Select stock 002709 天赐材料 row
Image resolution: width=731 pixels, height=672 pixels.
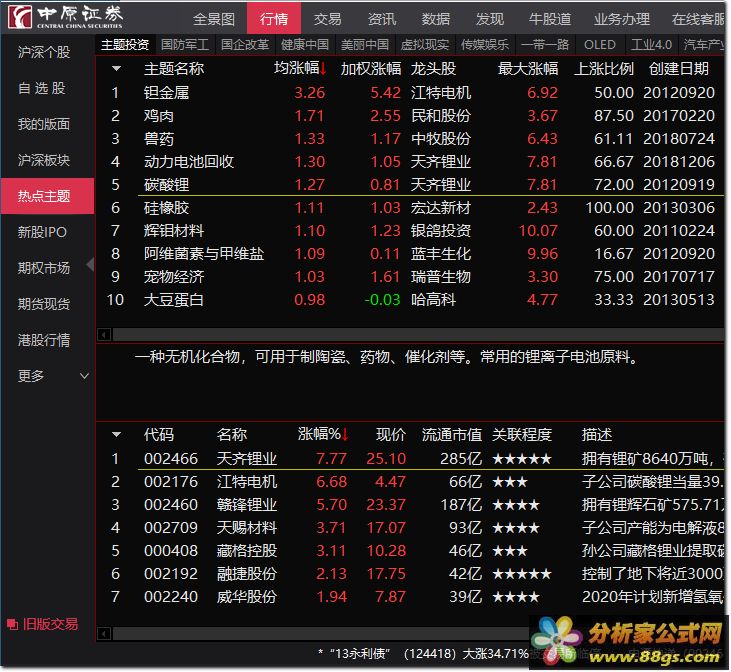410,527
